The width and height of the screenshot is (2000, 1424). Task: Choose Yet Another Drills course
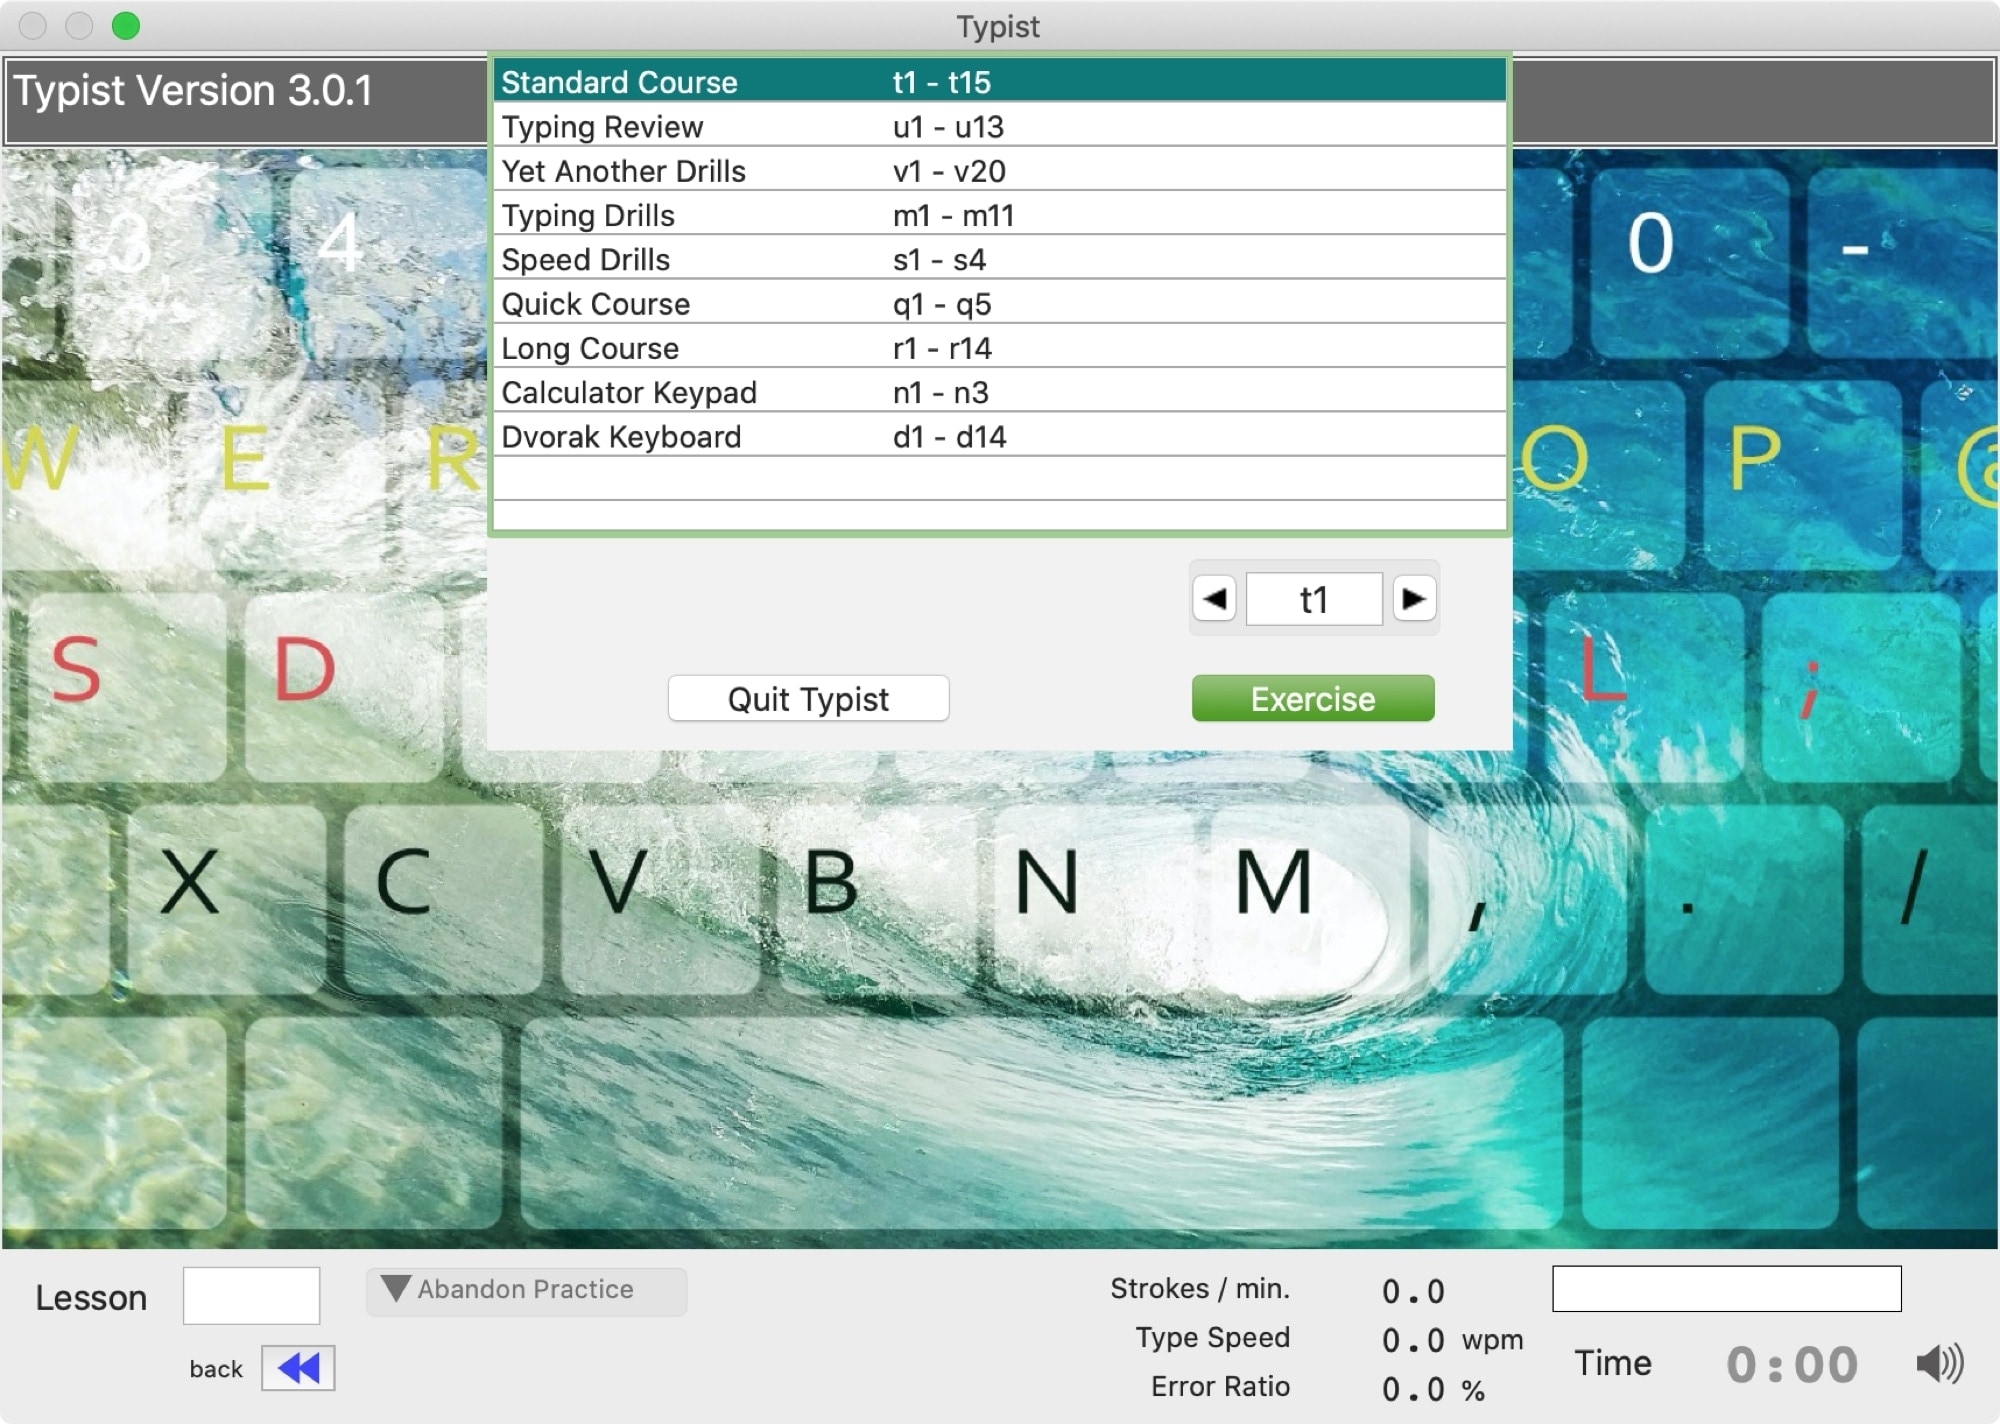624,171
